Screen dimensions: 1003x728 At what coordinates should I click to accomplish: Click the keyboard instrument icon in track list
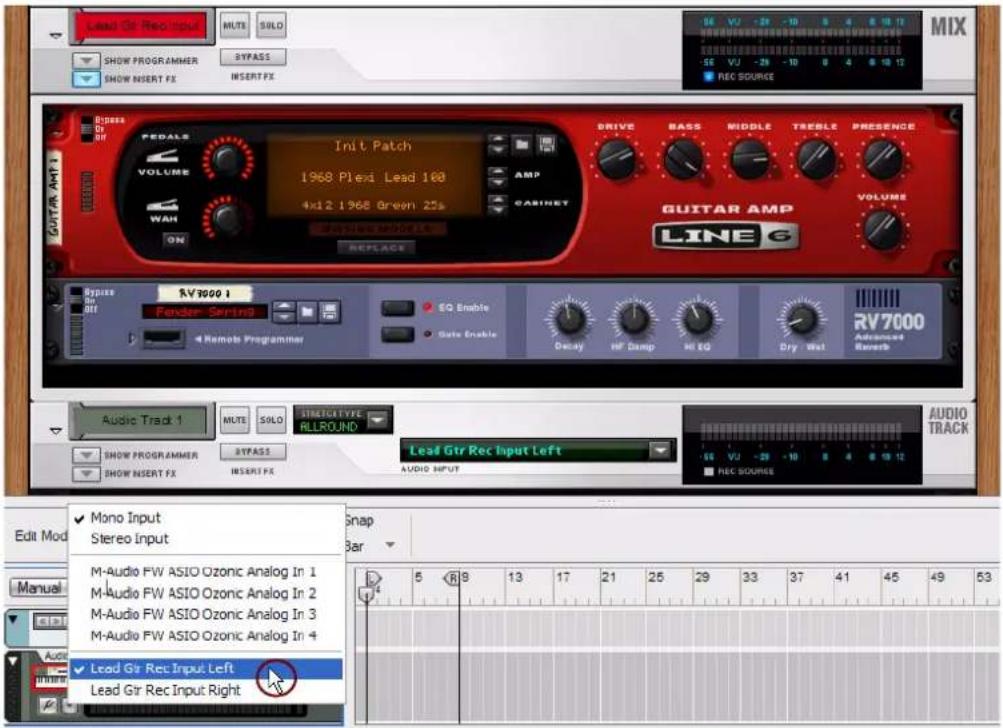point(50,678)
